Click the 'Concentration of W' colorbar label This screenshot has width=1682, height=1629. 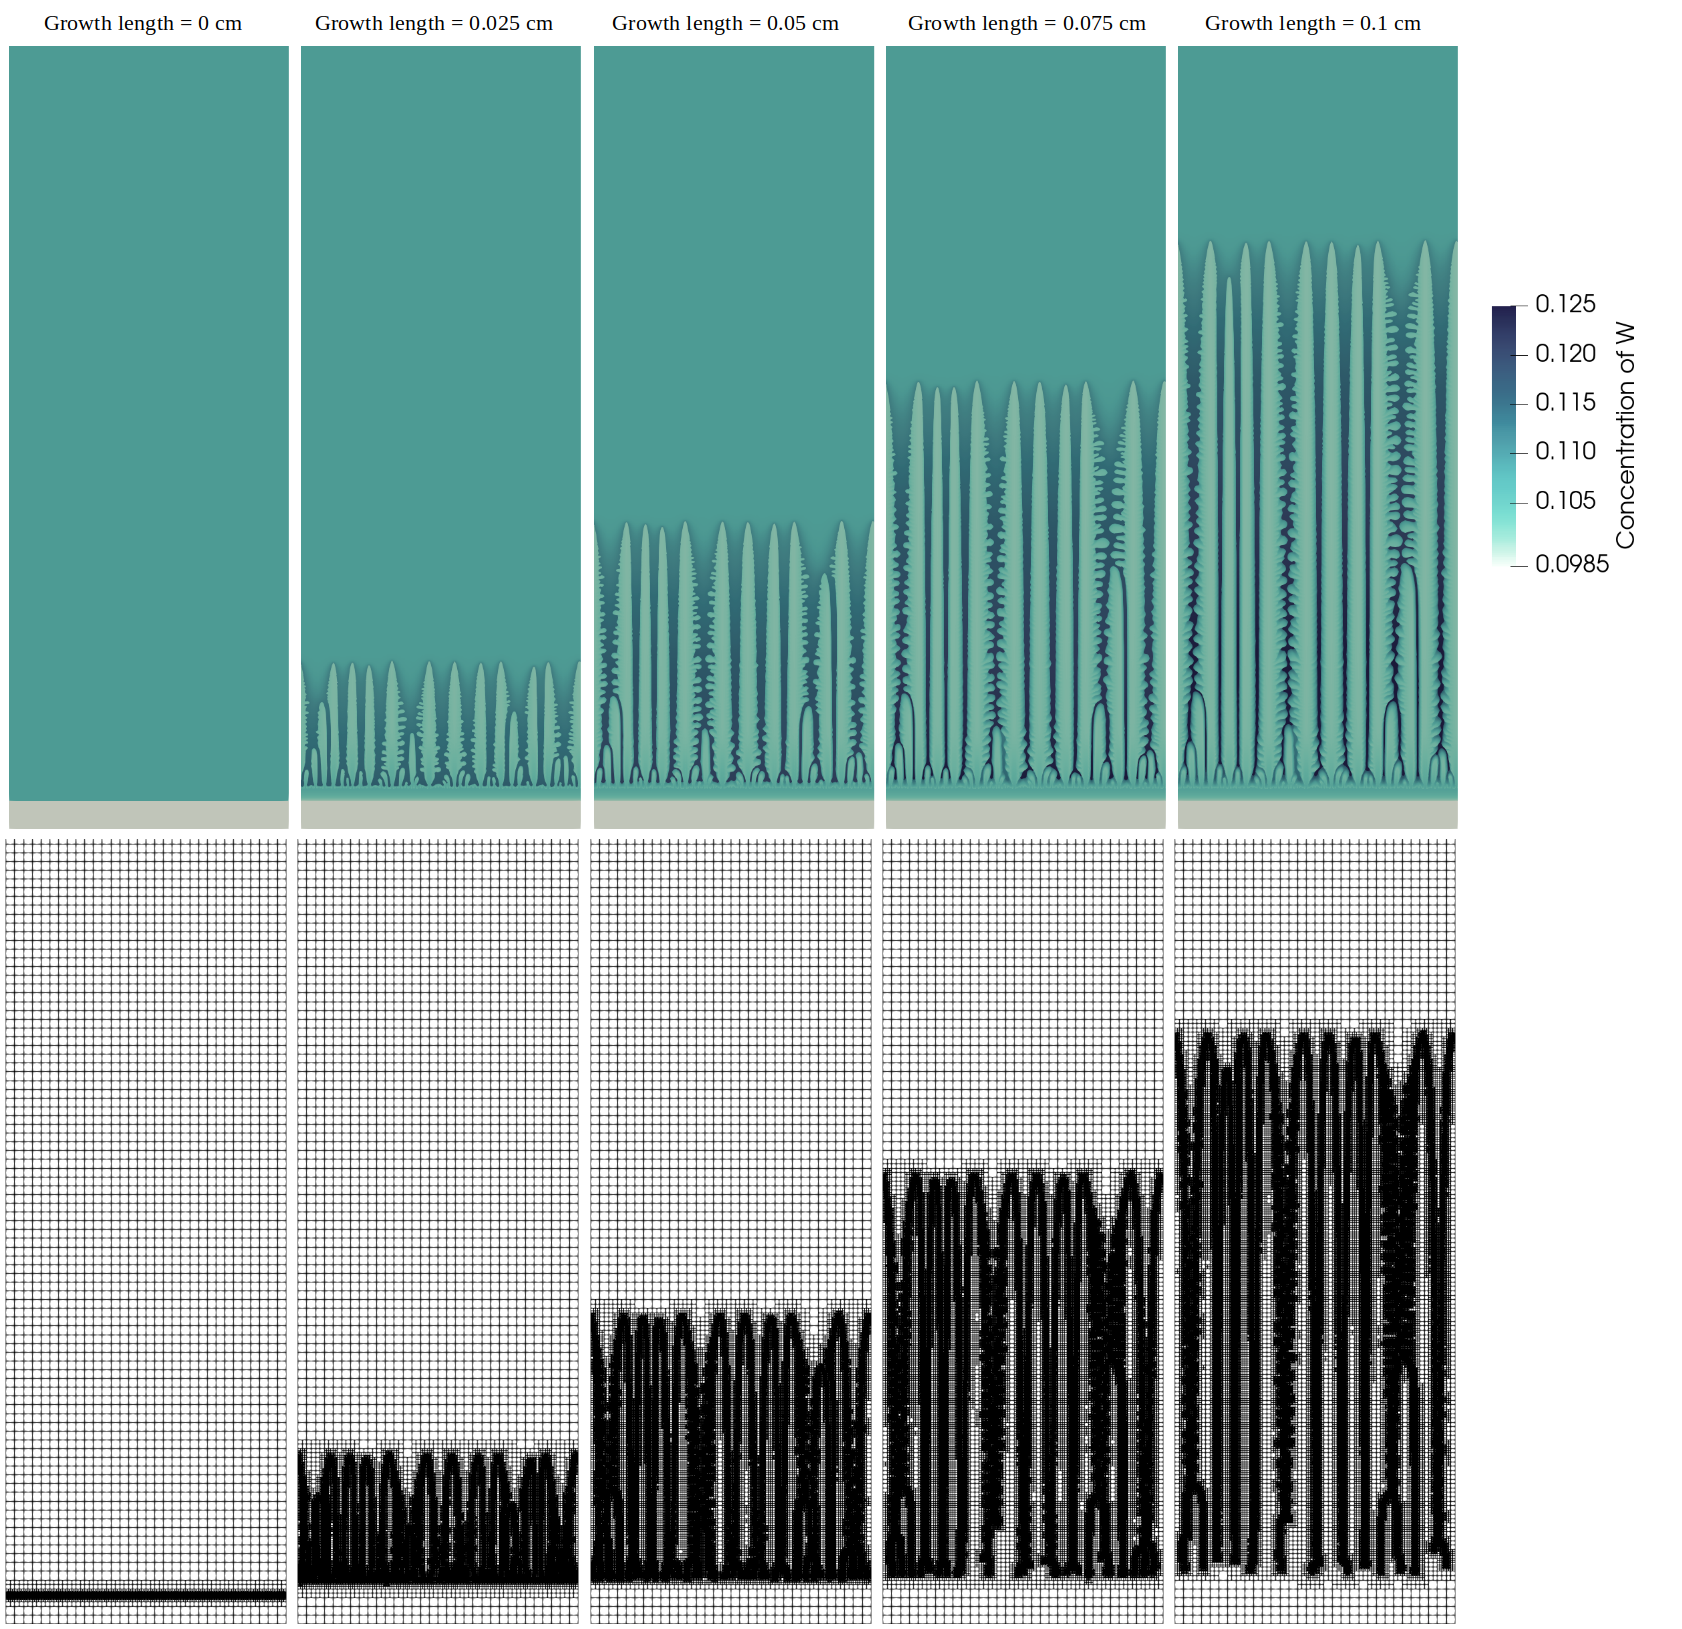click(x=1625, y=435)
